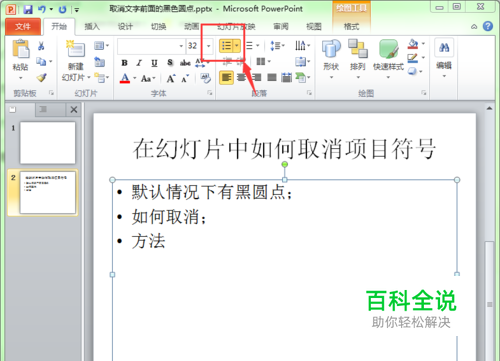Toggle Underline formatting
The height and width of the screenshot is (361, 500).
pos(154,63)
